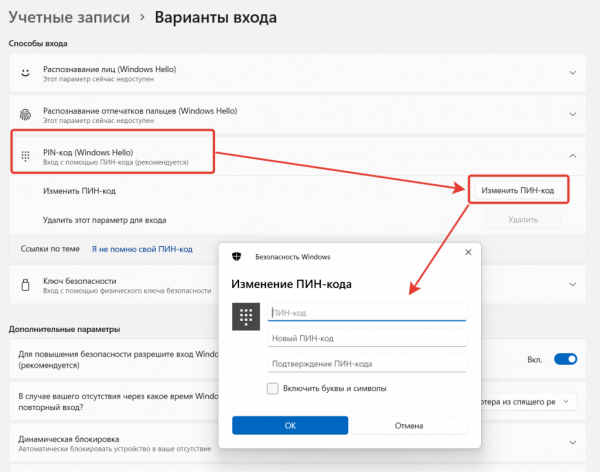Click the 'Ссылки по теме' label
The width and height of the screenshot is (600, 472).
tap(50, 249)
